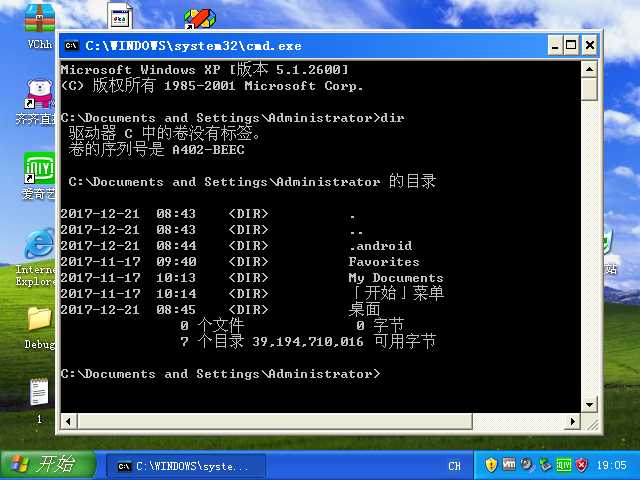Select the document icon at top of desktop
This screenshot has height=480, width=640.
pyautogui.click(x=120, y=16)
